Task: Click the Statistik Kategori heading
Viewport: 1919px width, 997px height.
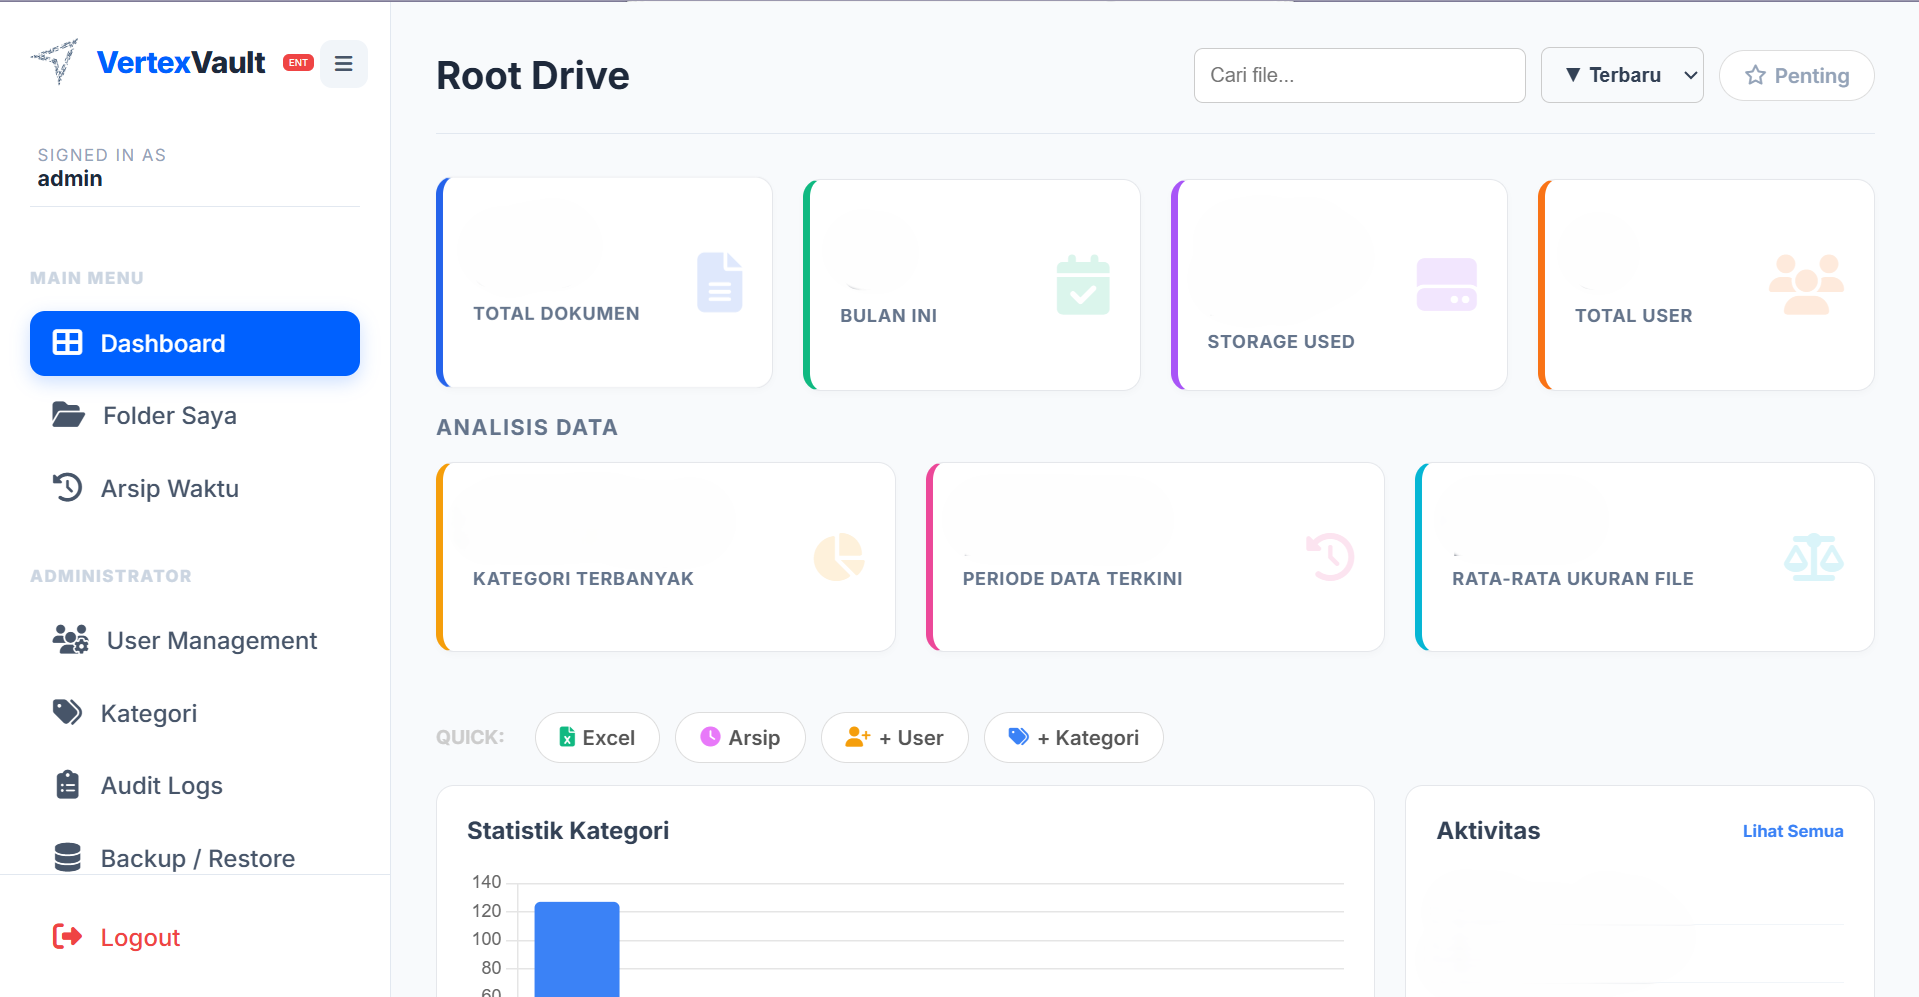Action: pyautogui.click(x=568, y=831)
